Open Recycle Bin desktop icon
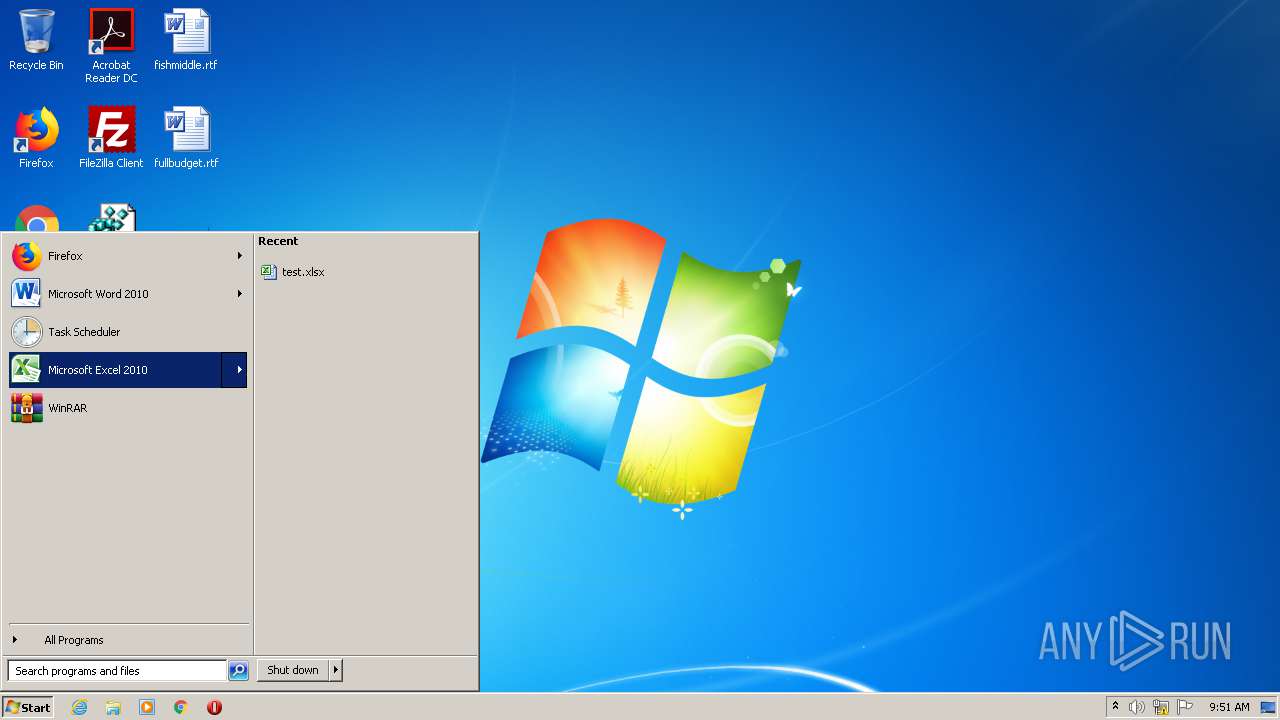Viewport: 1280px width, 720px height. 36,40
